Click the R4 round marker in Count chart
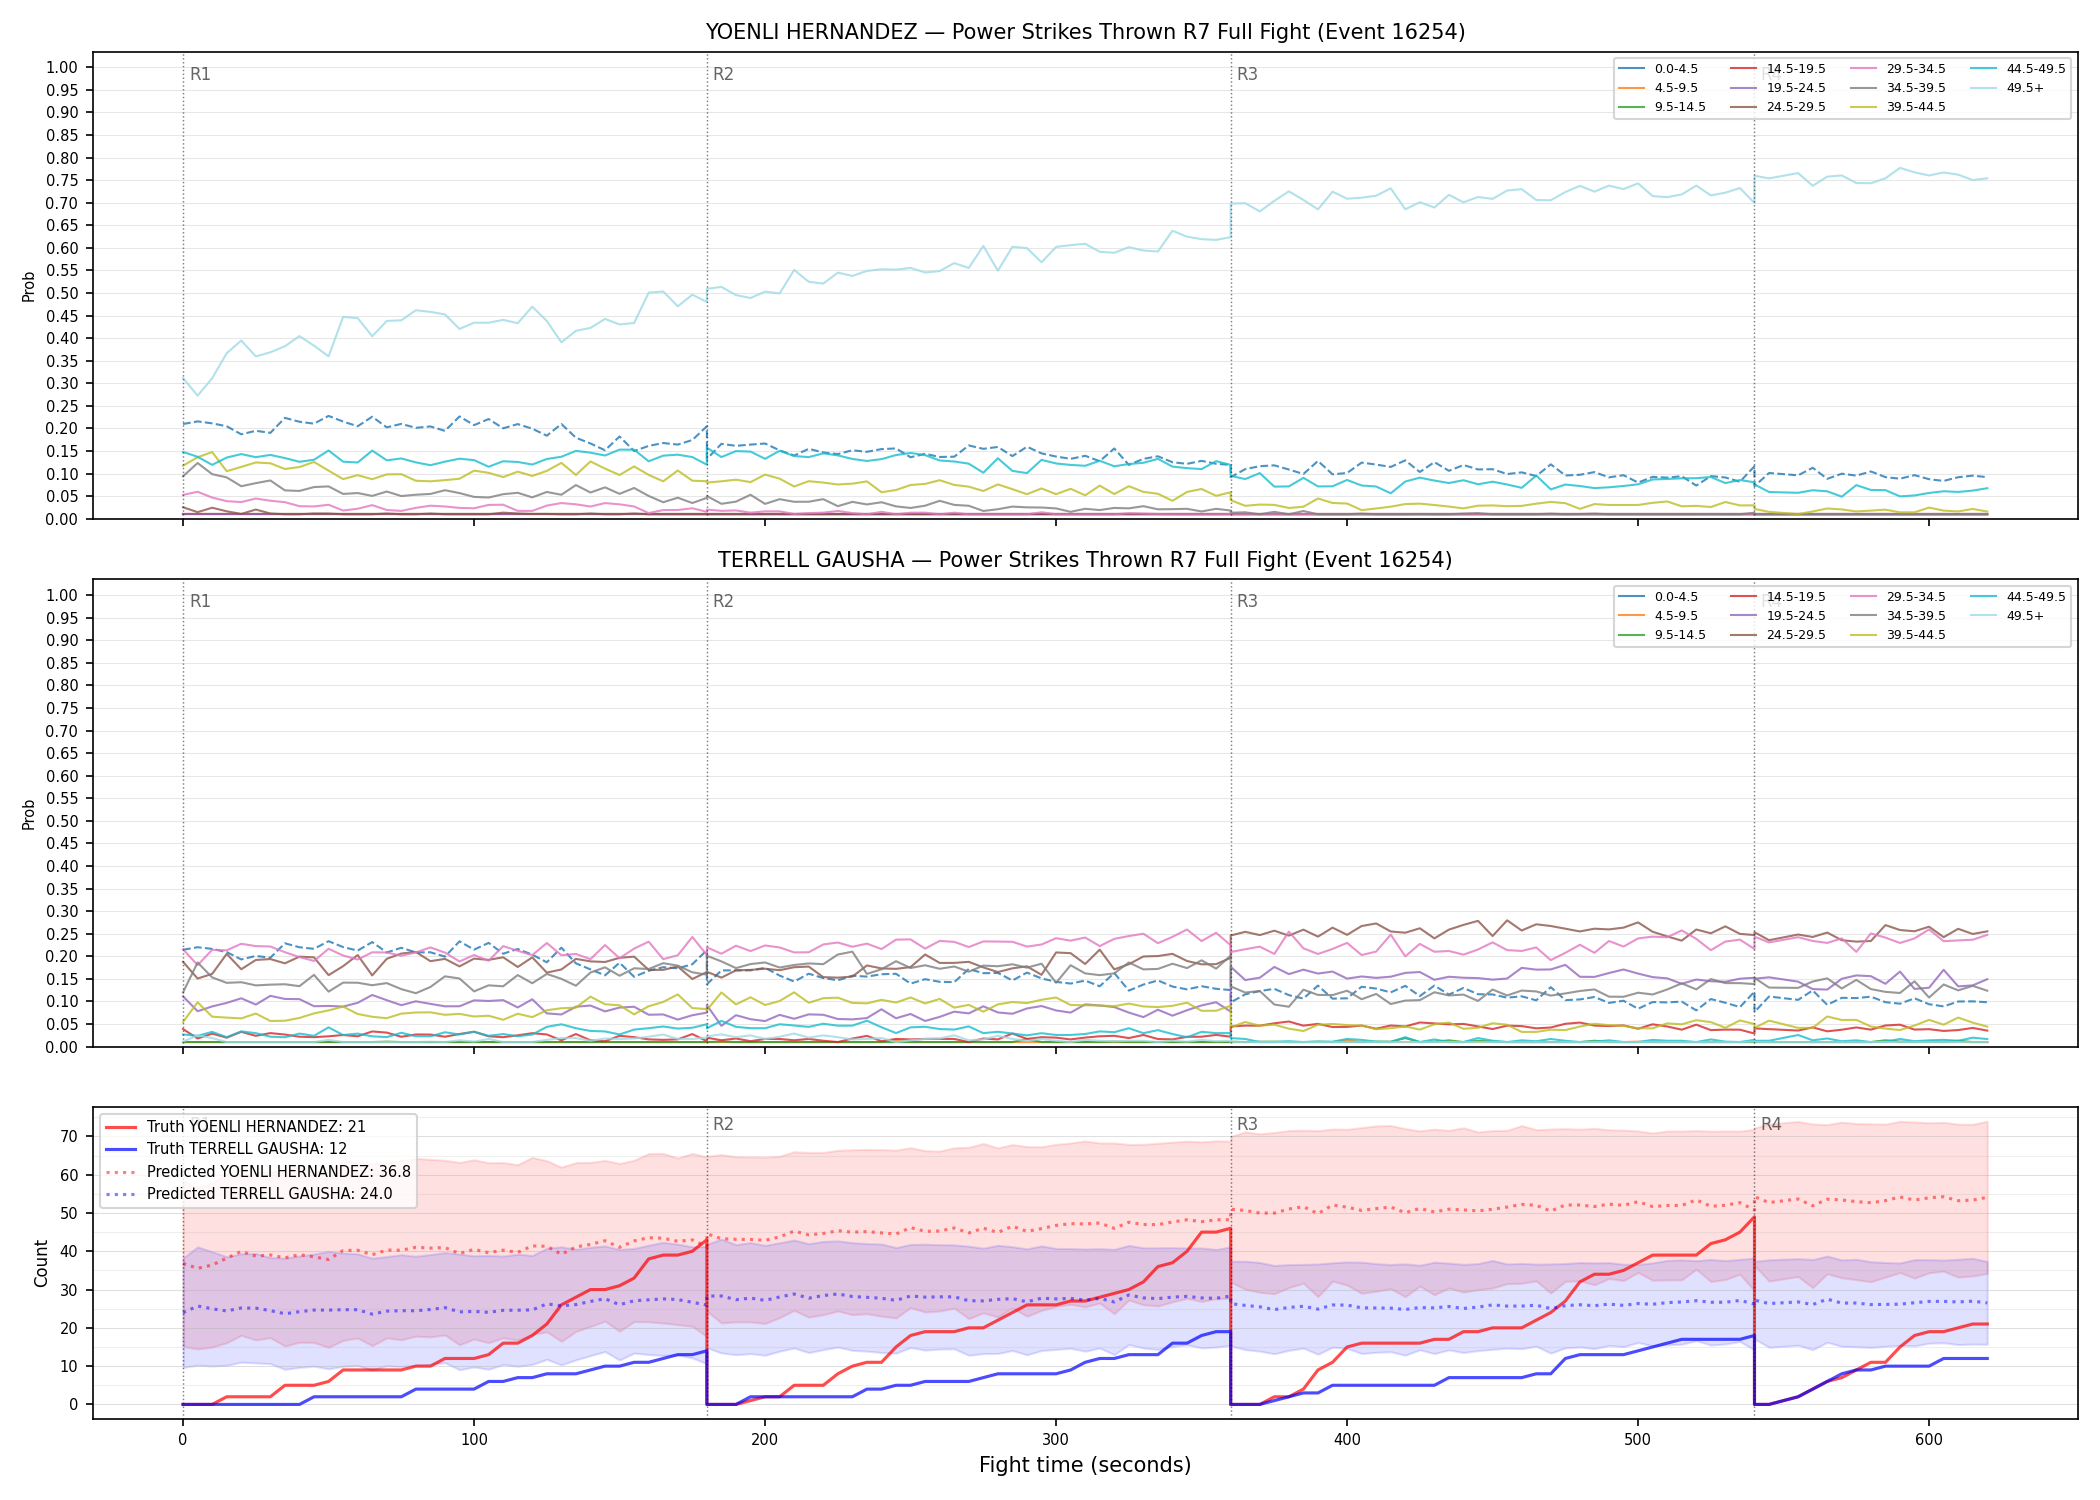Viewport: 2100px width, 1500px height. [x=1771, y=1124]
